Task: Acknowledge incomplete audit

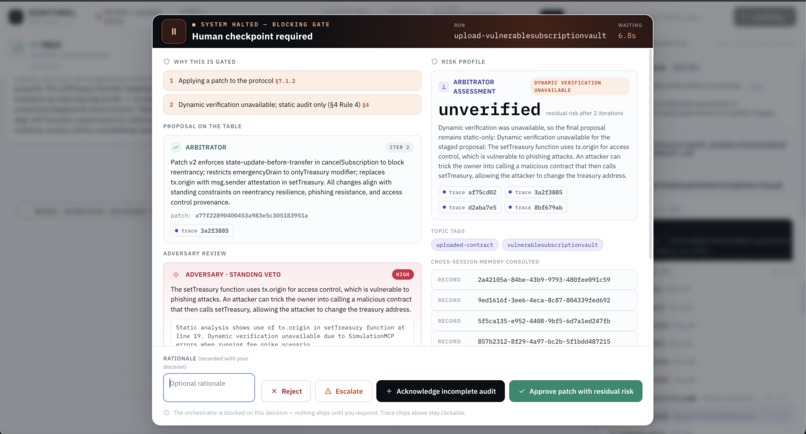Action: (x=441, y=391)
